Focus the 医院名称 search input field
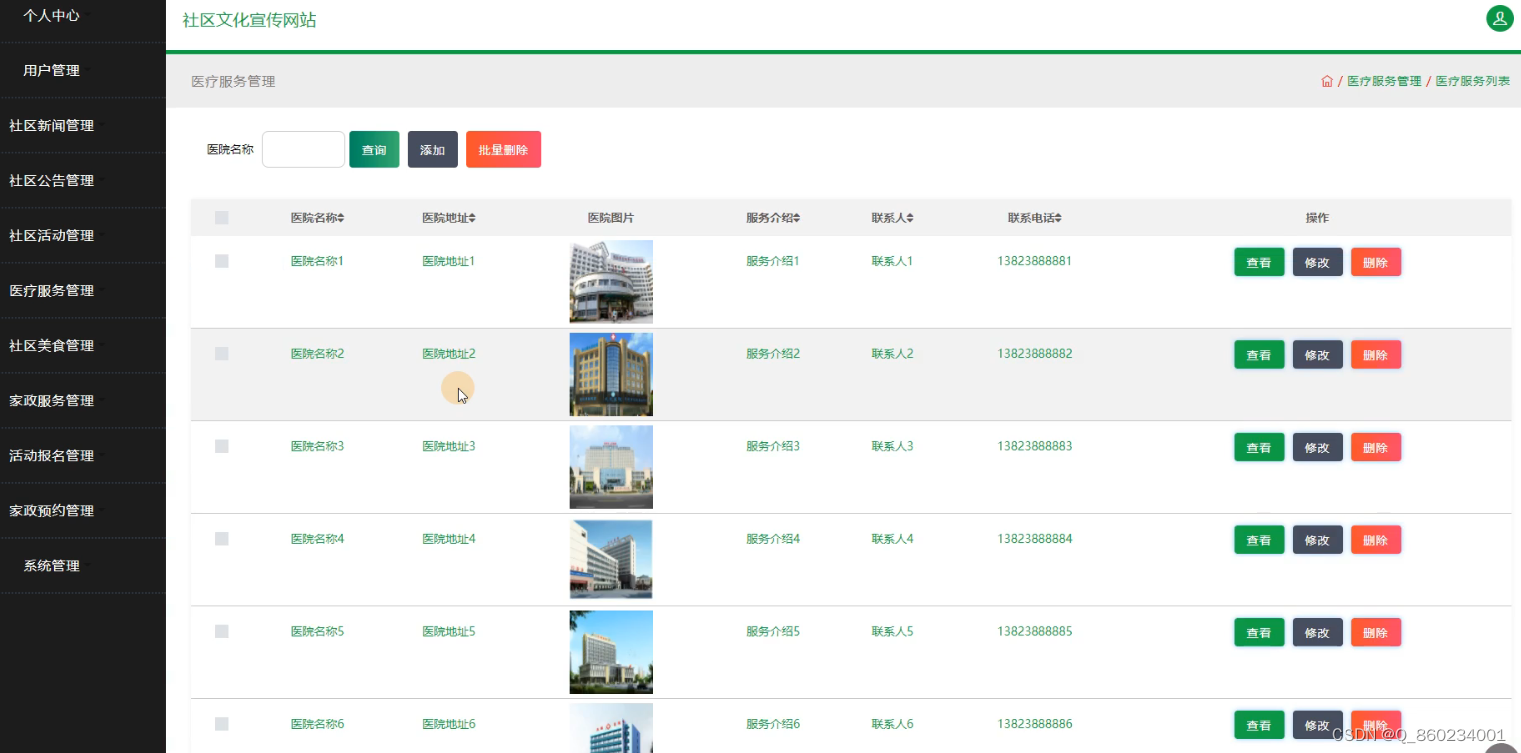Image resolution: width=1521 pixels, height=753 pixels. coord(303,150)
